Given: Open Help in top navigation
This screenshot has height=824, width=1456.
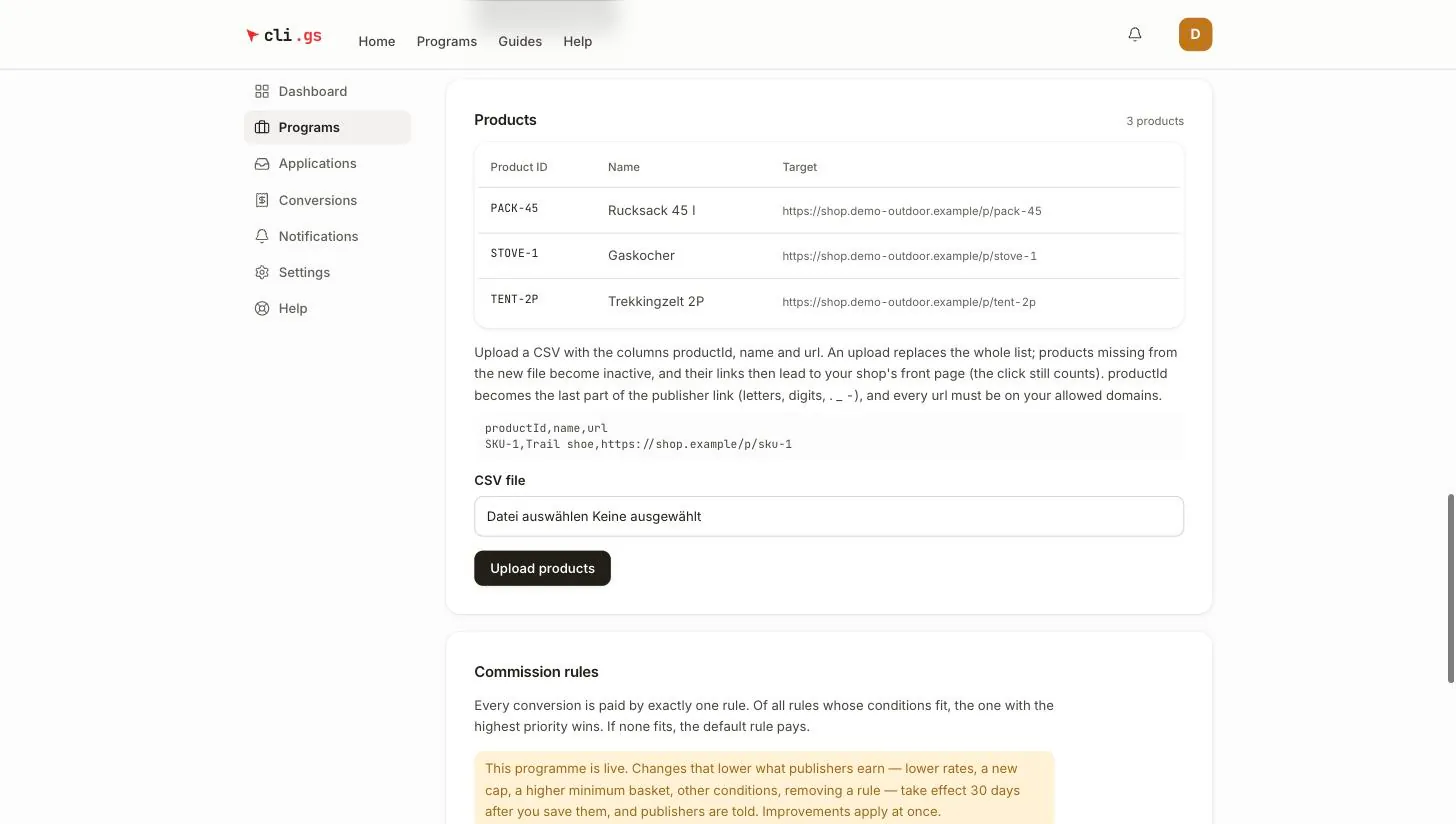Looking at the screenshot, I should pyautogui.click(x=578, y=41).
